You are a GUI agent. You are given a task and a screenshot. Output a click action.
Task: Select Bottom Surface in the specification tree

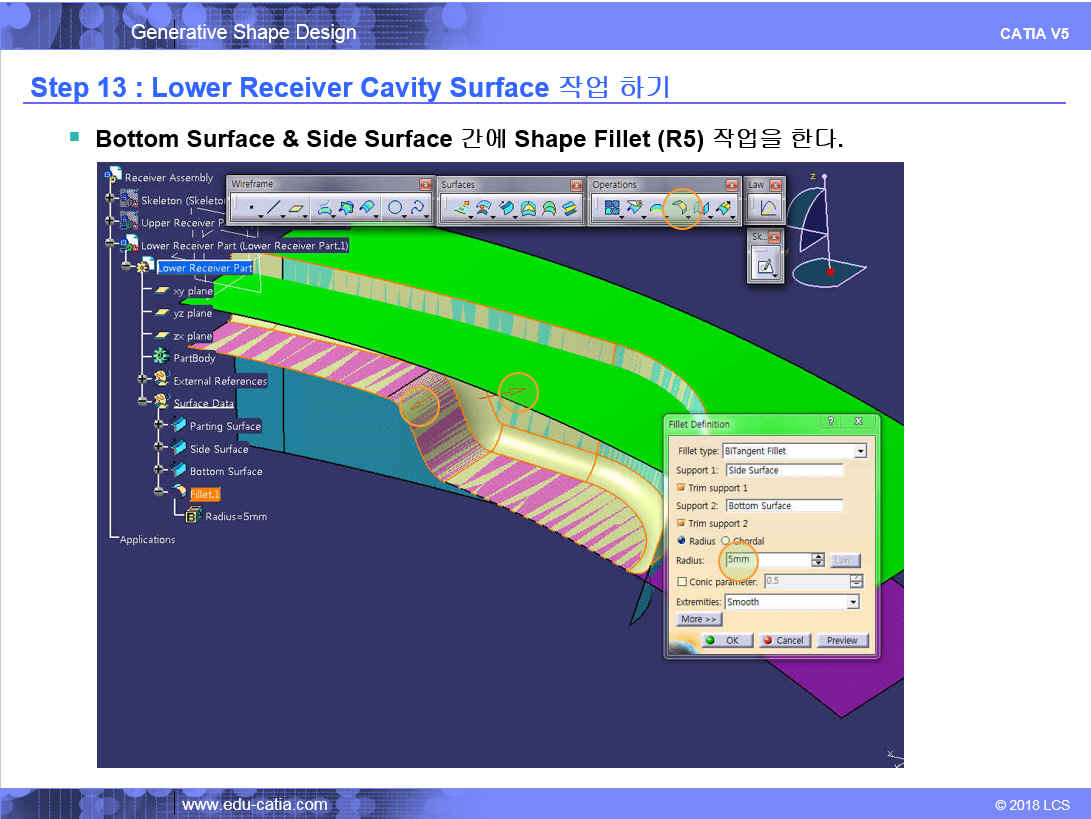click(x=225, y=471)
